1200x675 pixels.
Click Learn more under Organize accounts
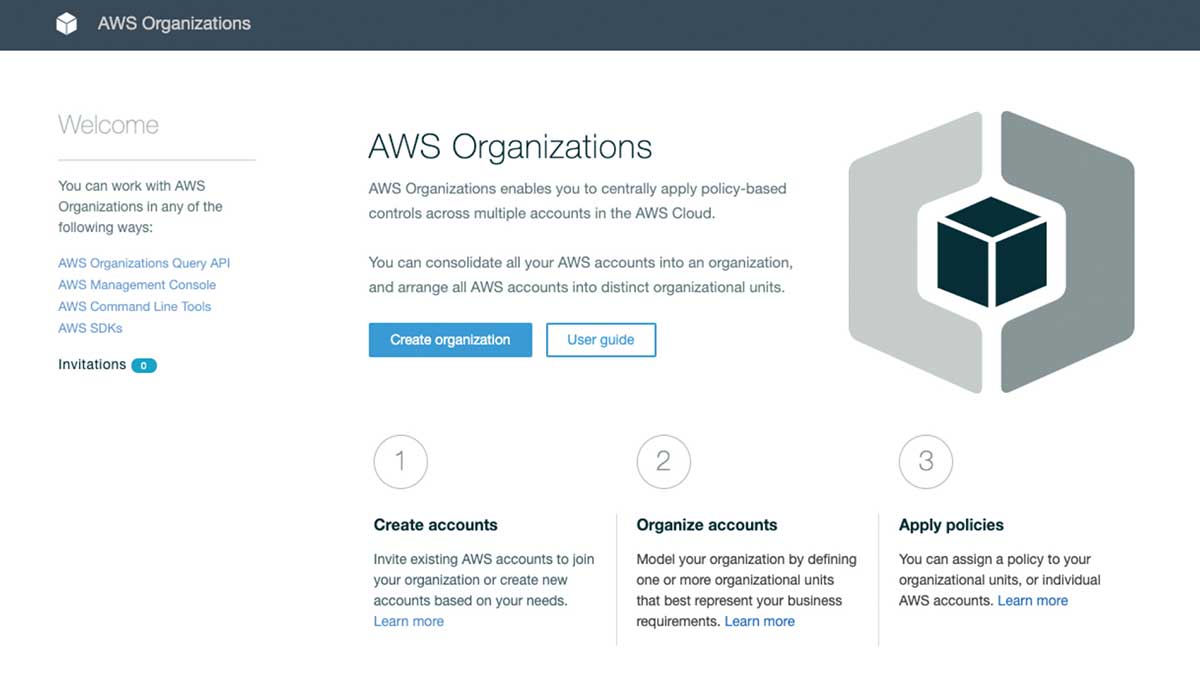[760, 621]
